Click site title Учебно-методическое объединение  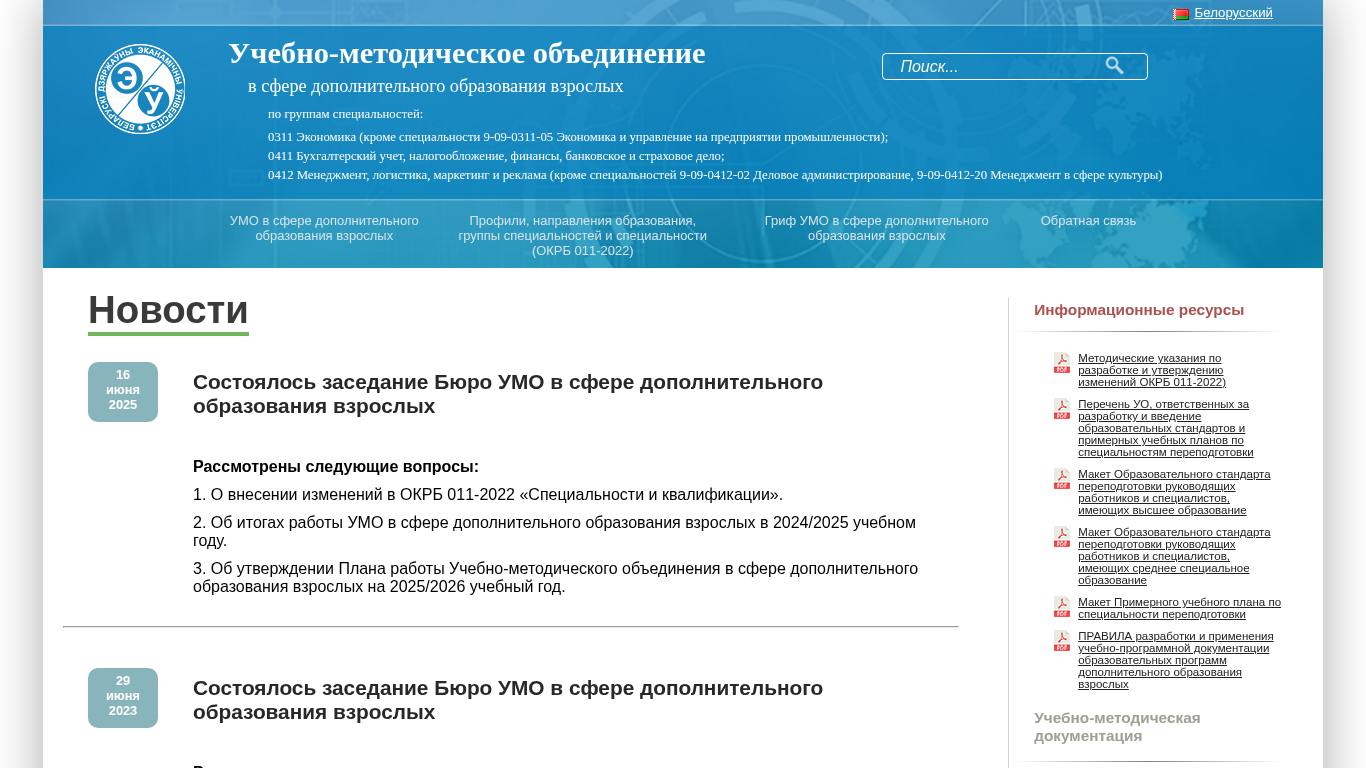467,53
